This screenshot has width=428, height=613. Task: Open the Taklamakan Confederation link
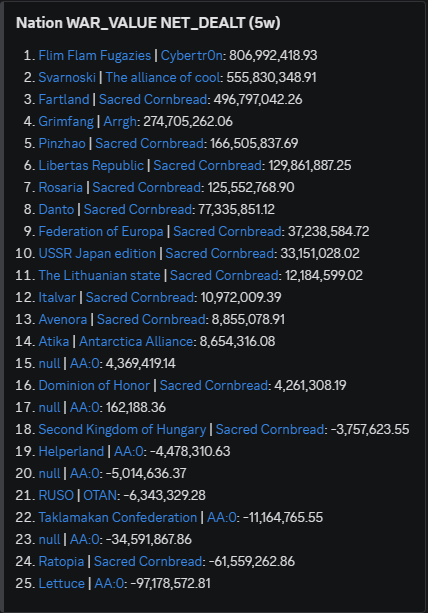118,517
